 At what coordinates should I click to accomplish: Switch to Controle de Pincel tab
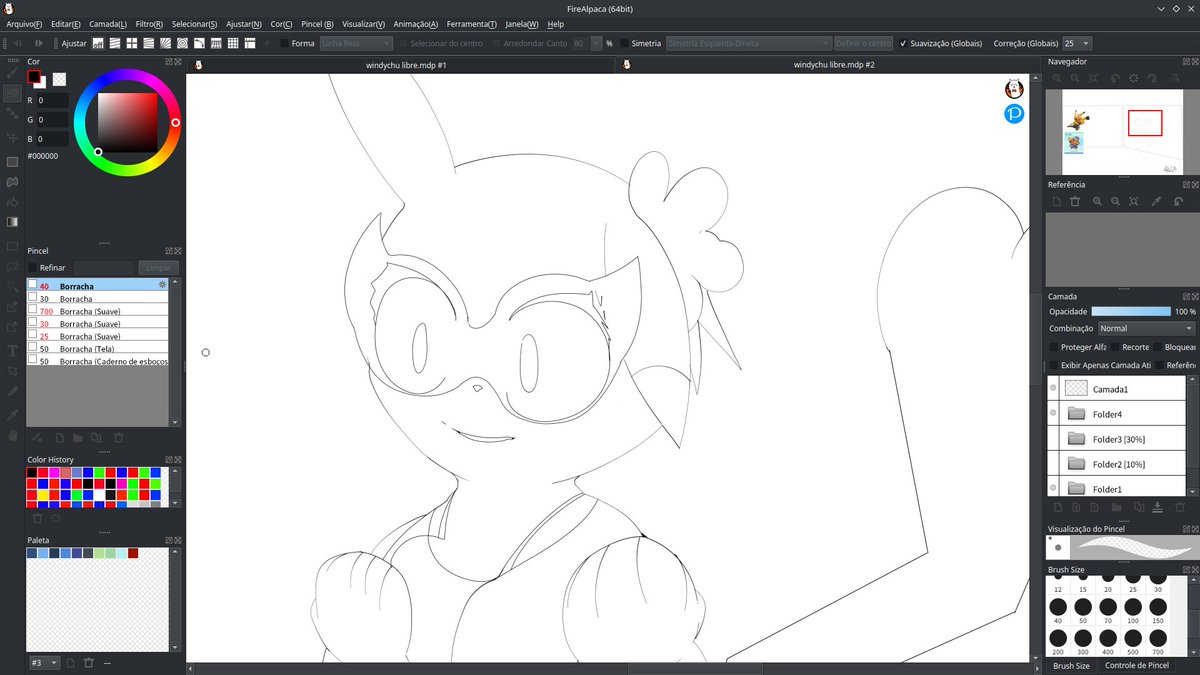[1137, 665]
